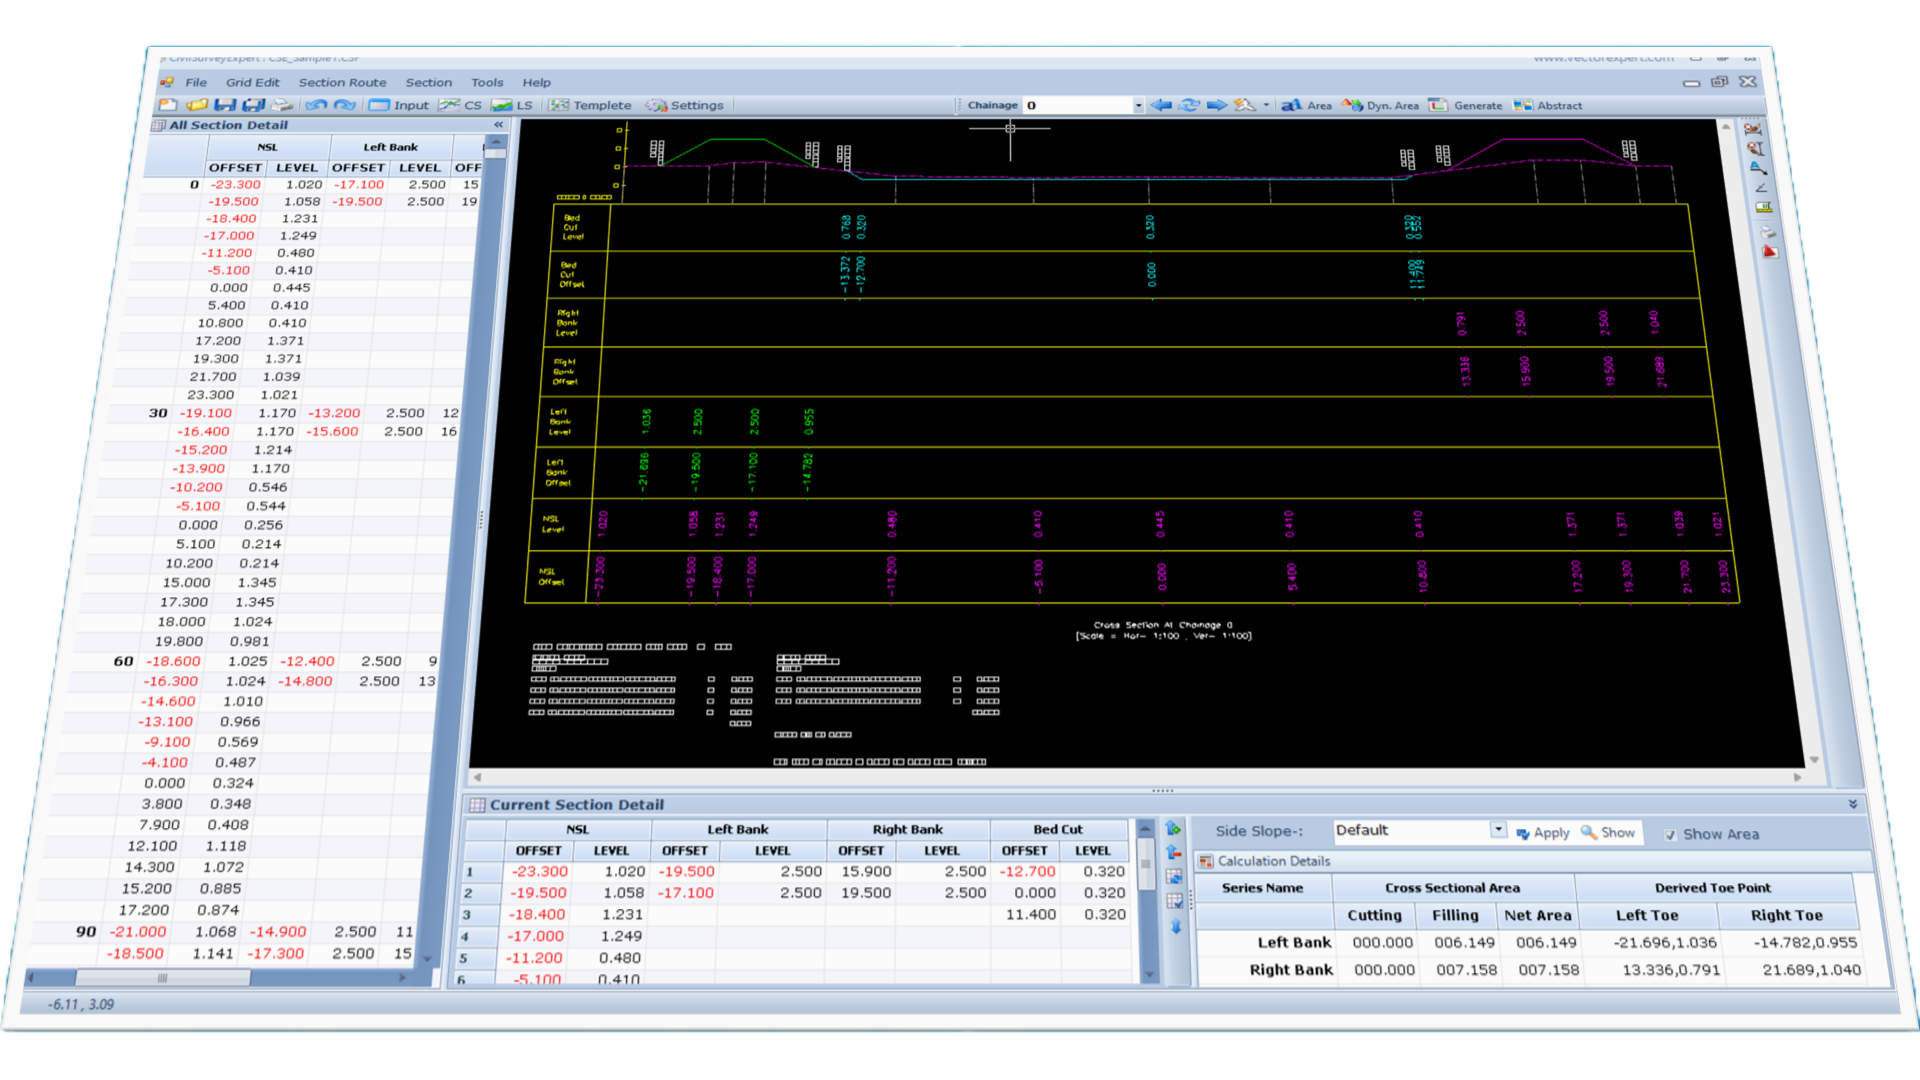The image size is (1920, 1080).
Task: Toggle the Show Area checkbox
Action: point(1670,835)
